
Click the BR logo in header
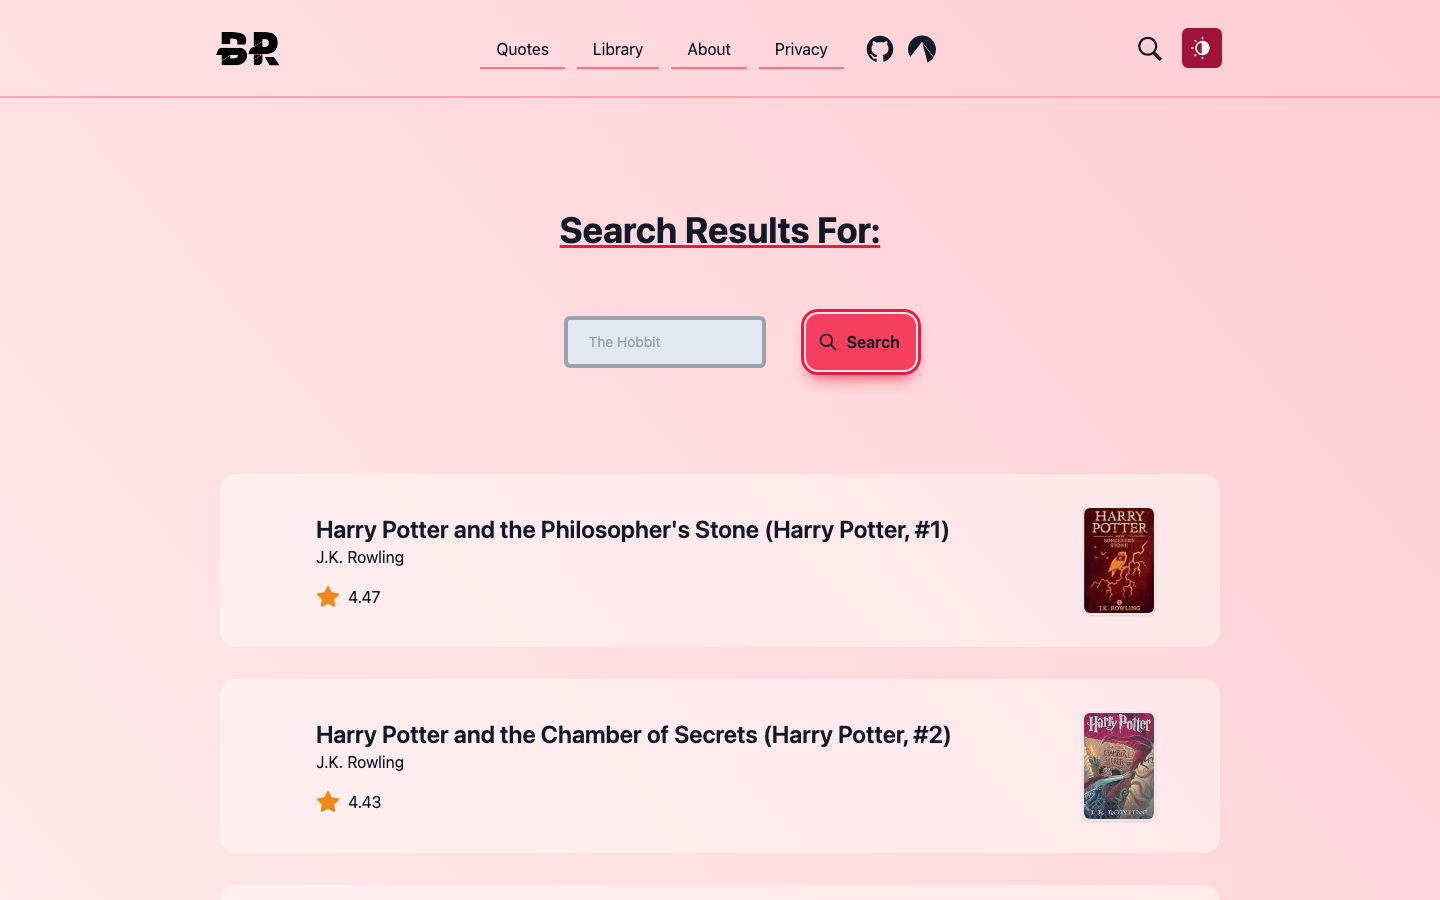tap(248, 48)
